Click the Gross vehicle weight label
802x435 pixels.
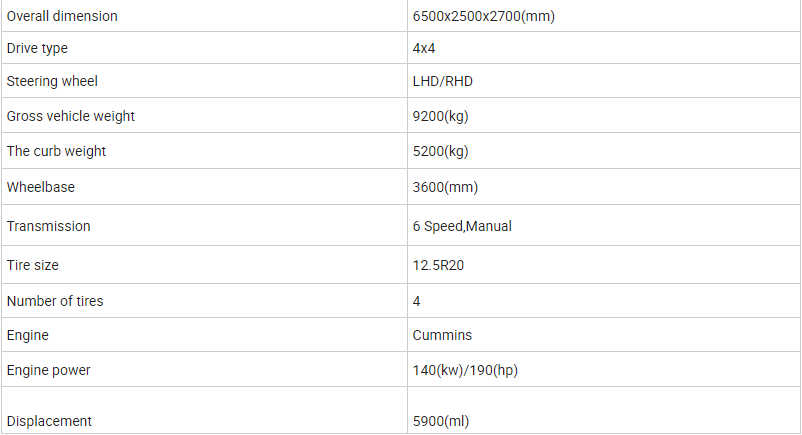click(x=71, y=116)
